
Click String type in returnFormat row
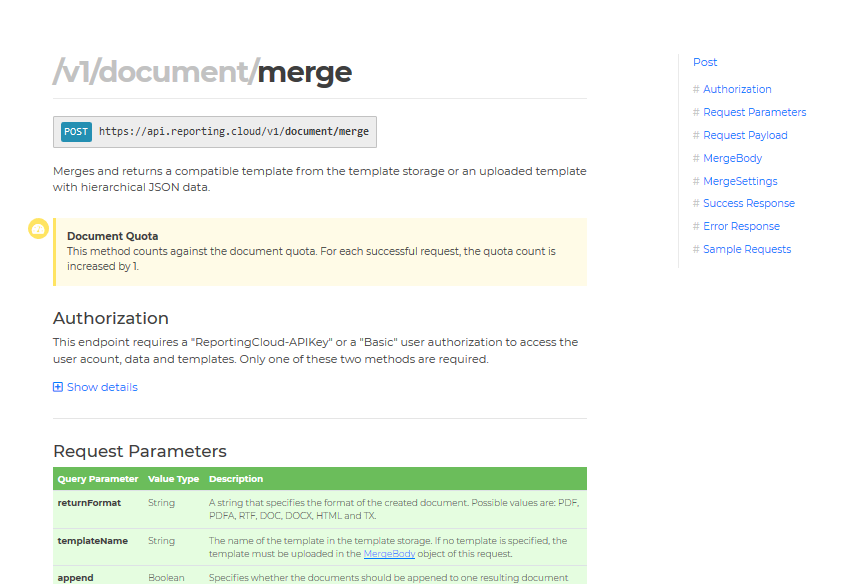pyautogui.click(x=161, y=503)
